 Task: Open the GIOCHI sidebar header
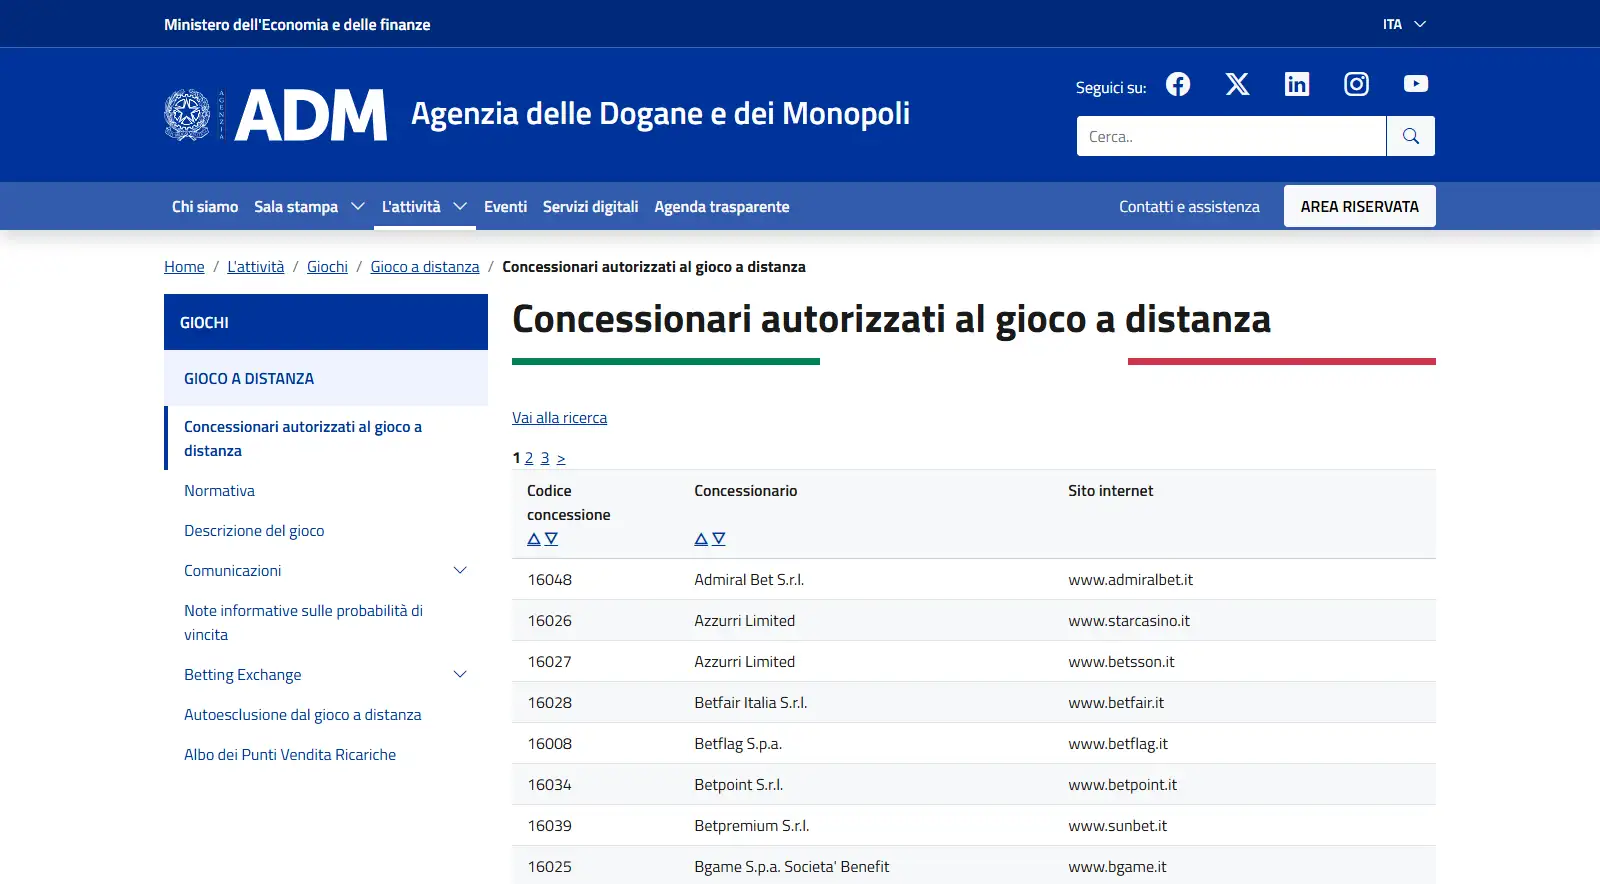(326, 322)
